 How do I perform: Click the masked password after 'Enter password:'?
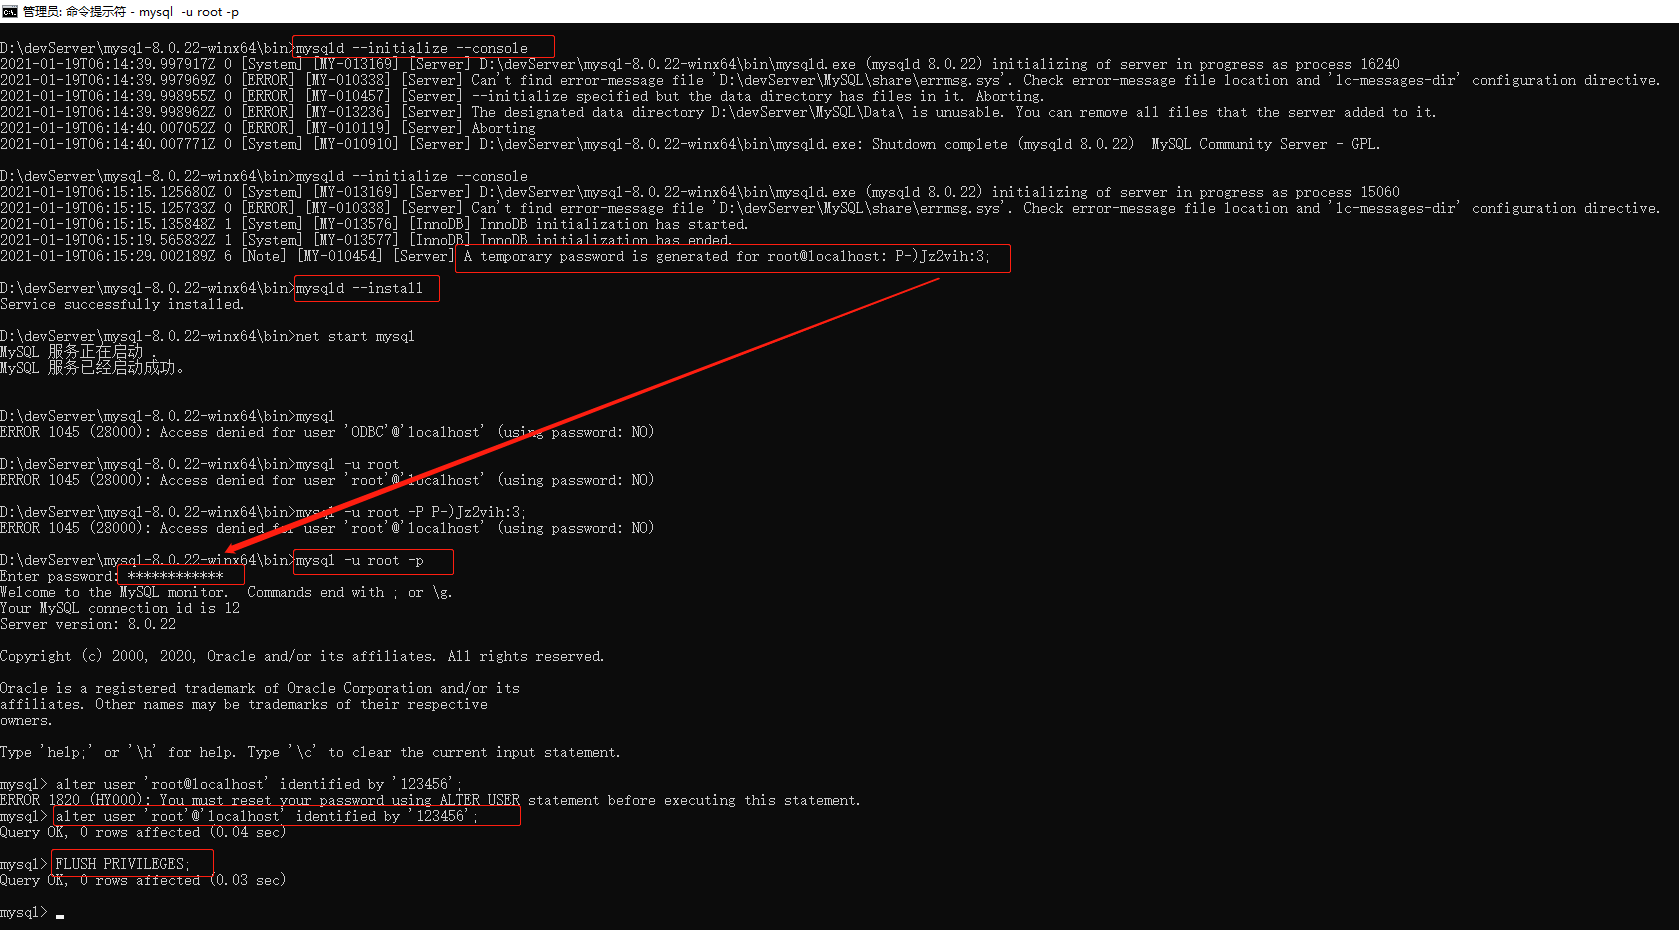point(176,576)
